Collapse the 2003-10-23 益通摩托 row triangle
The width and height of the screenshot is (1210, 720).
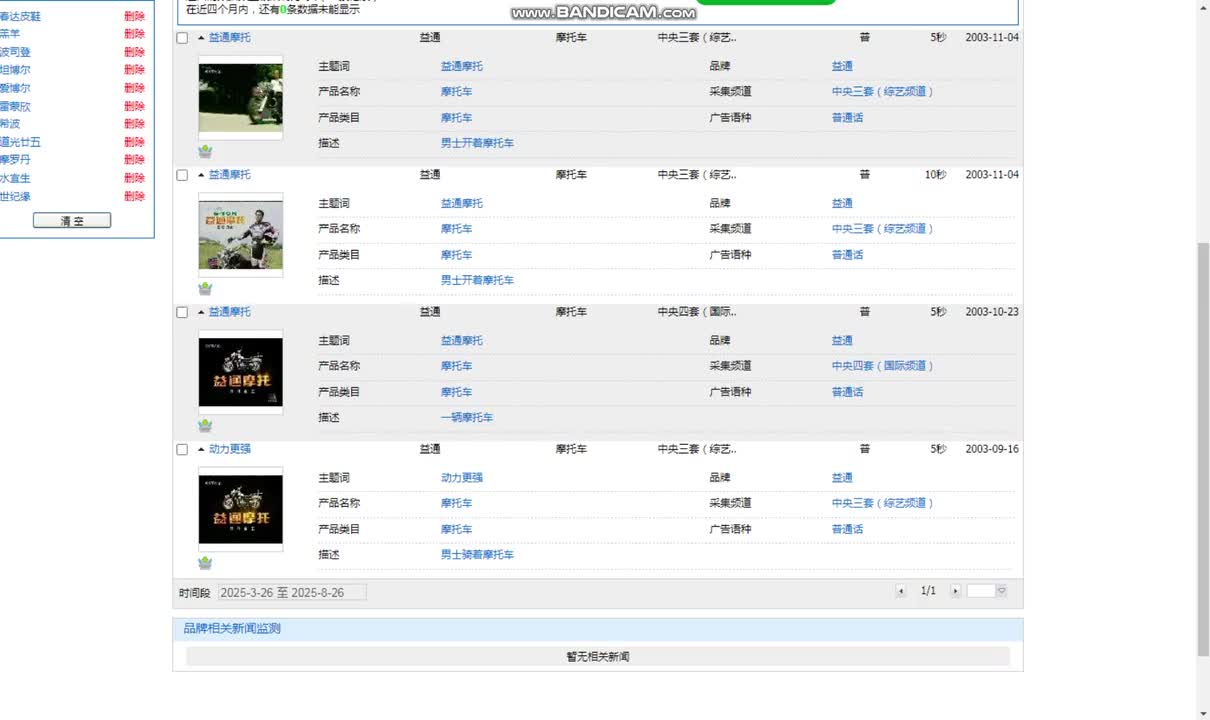[201, 312]
